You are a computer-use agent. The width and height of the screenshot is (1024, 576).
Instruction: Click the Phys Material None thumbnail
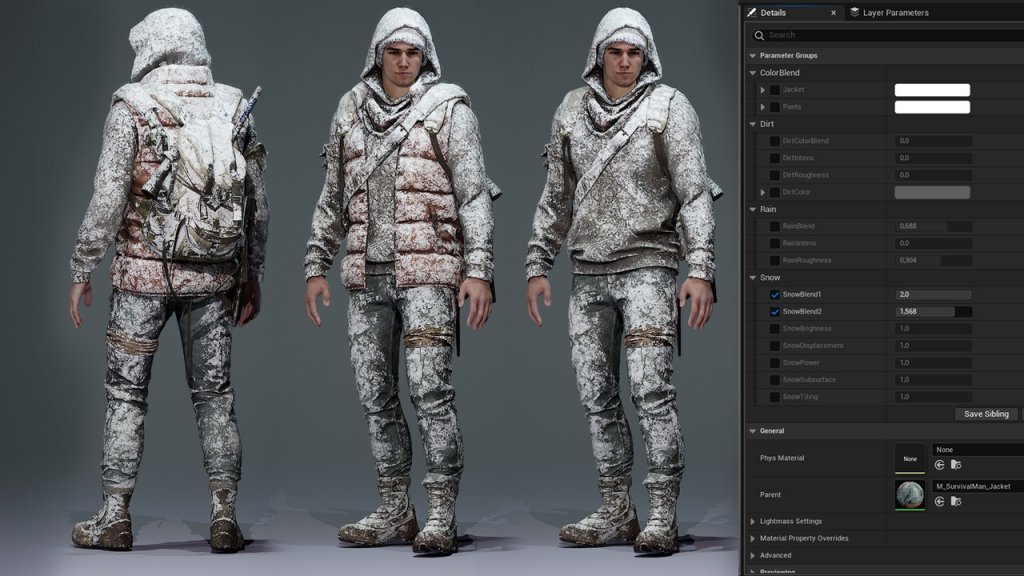[x=910, y=458]
